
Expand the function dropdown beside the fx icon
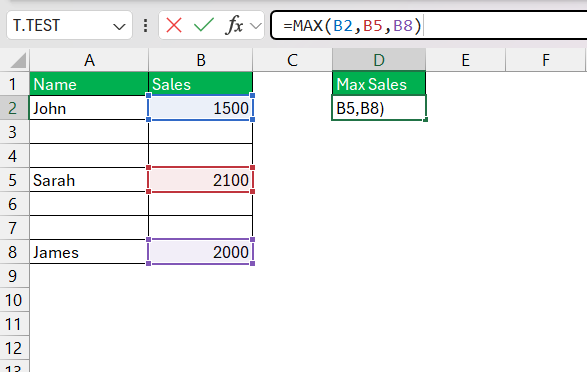(x=256, y=26)
